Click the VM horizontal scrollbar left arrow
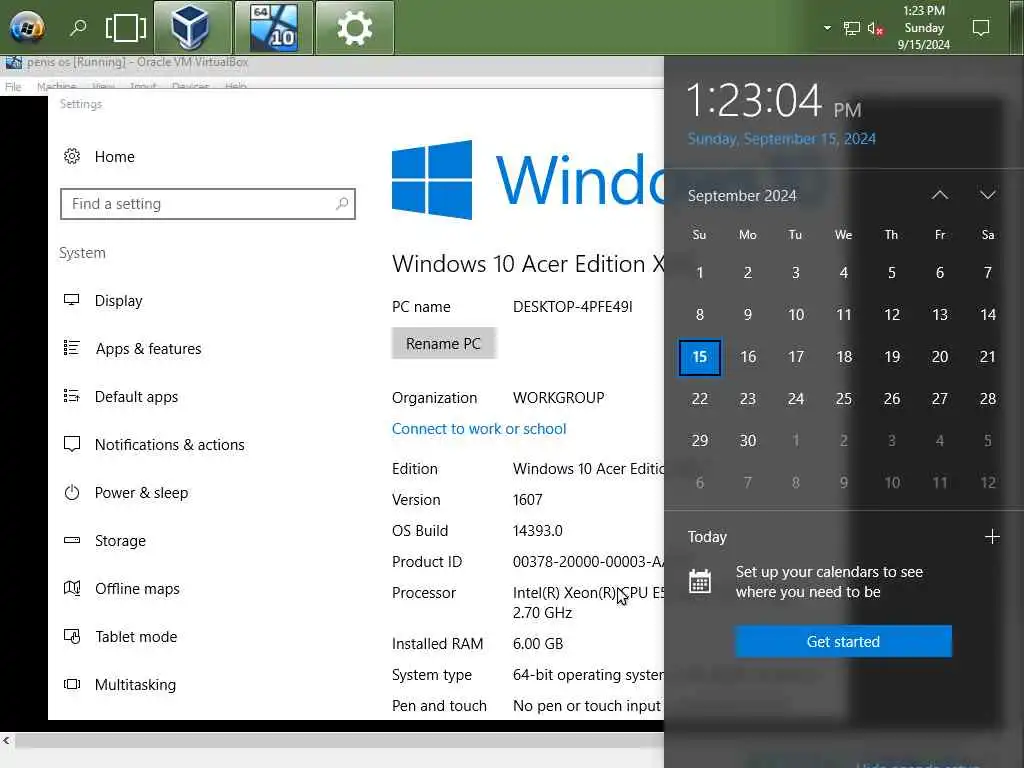Viewport: 1024px width, 768px height. click(7, 740)
